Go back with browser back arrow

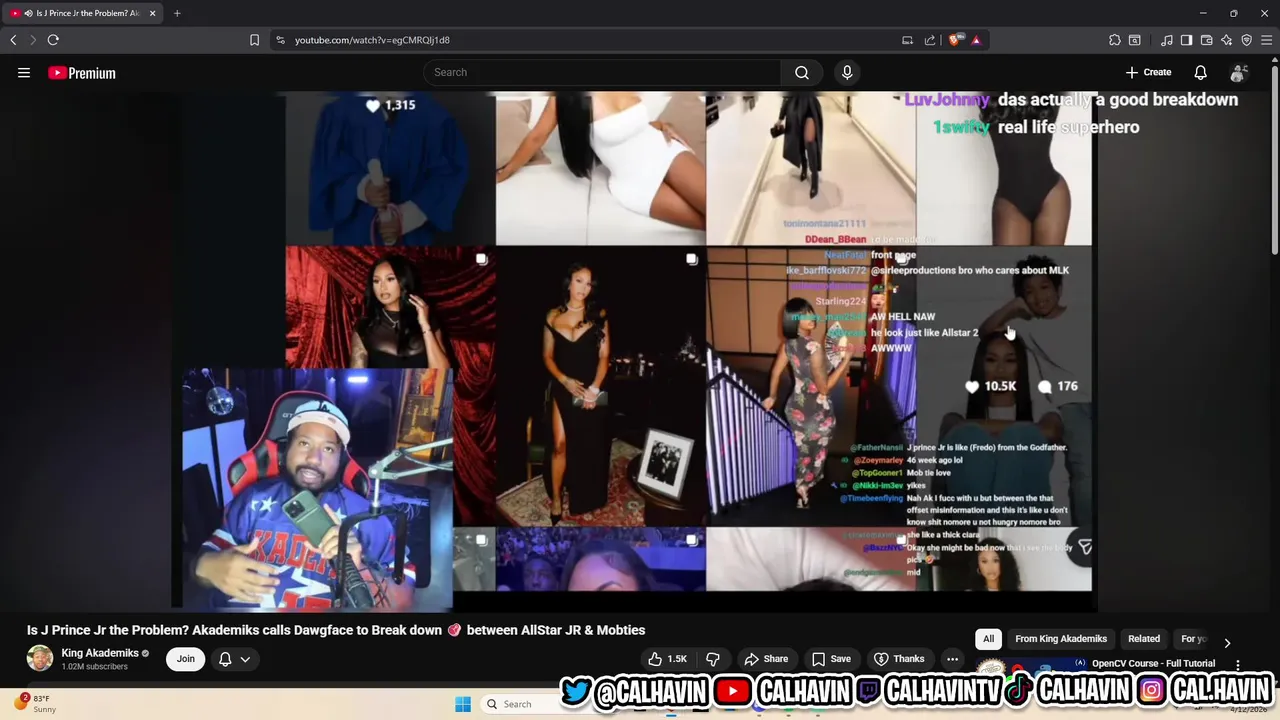click(x=13, y=40)
